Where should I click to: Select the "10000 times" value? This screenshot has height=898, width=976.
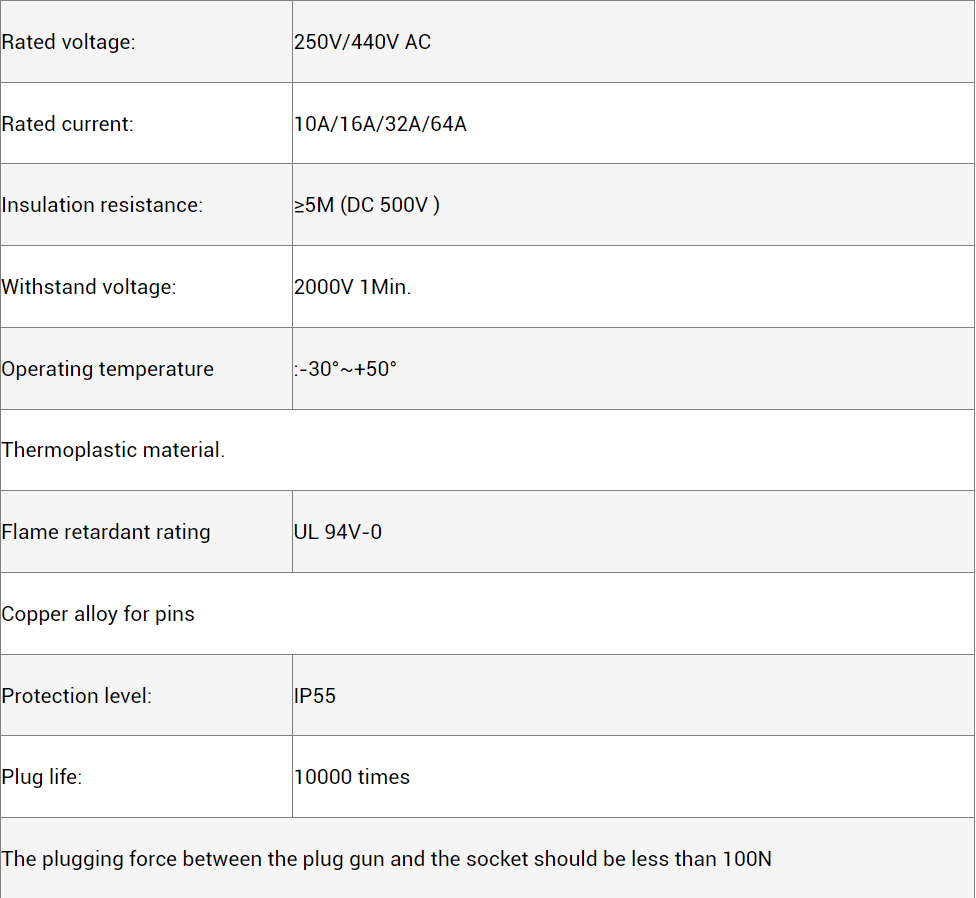pos(352,777)
